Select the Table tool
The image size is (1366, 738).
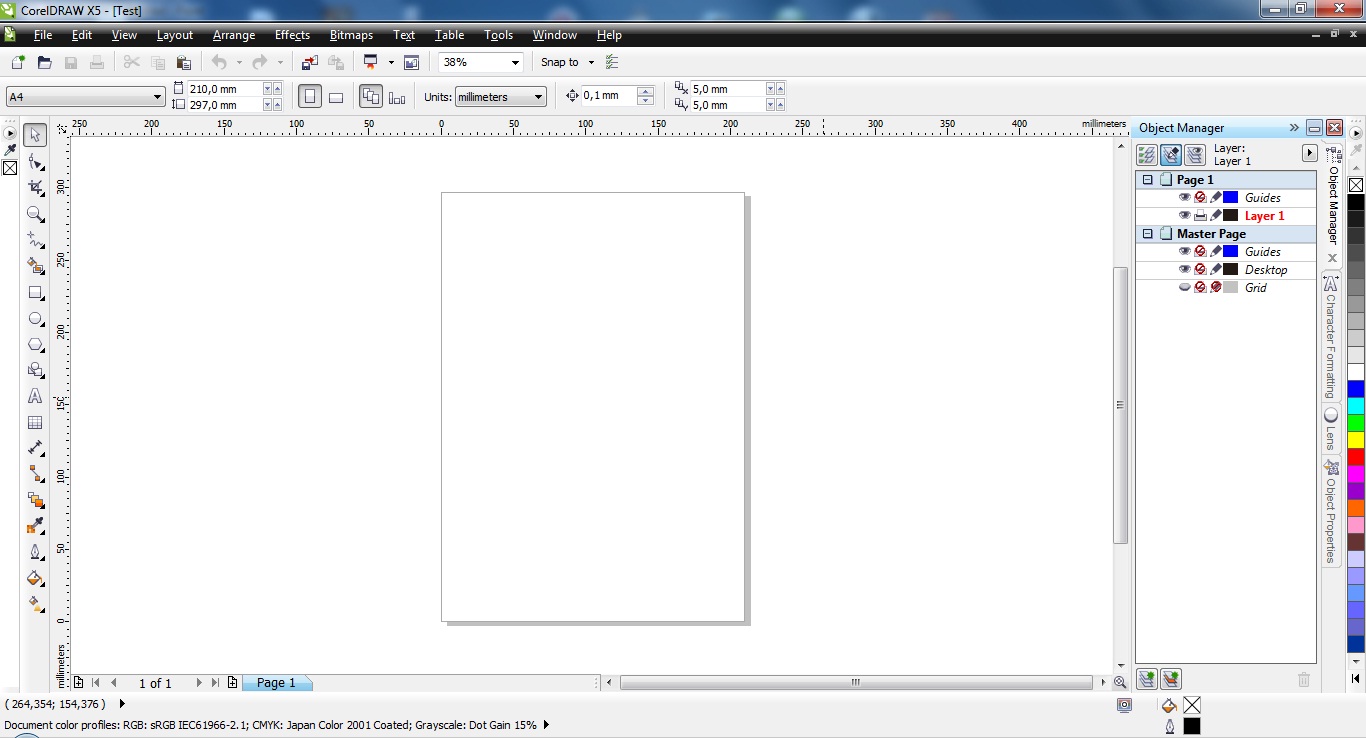(x=36, y=423)
